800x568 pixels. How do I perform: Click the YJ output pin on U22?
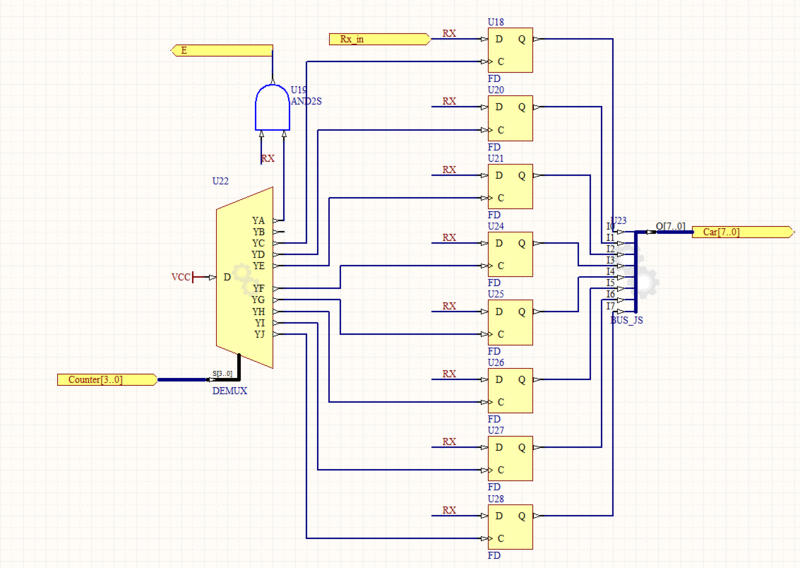click(259, 334)
